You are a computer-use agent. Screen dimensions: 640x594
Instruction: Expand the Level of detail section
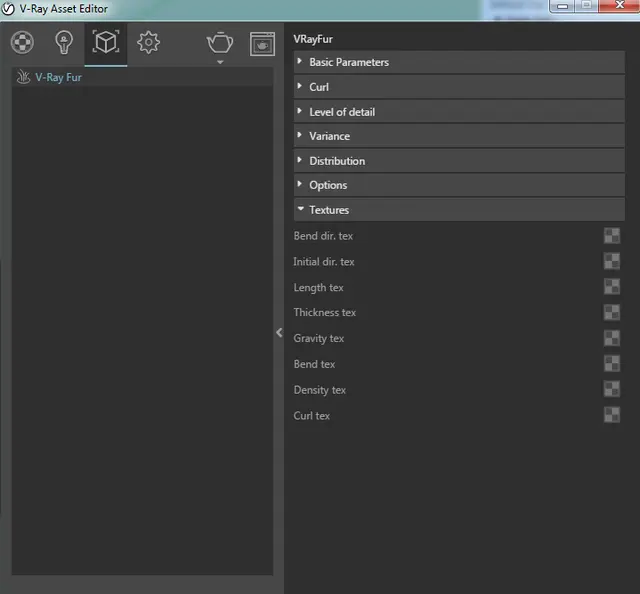coord(342,112)
